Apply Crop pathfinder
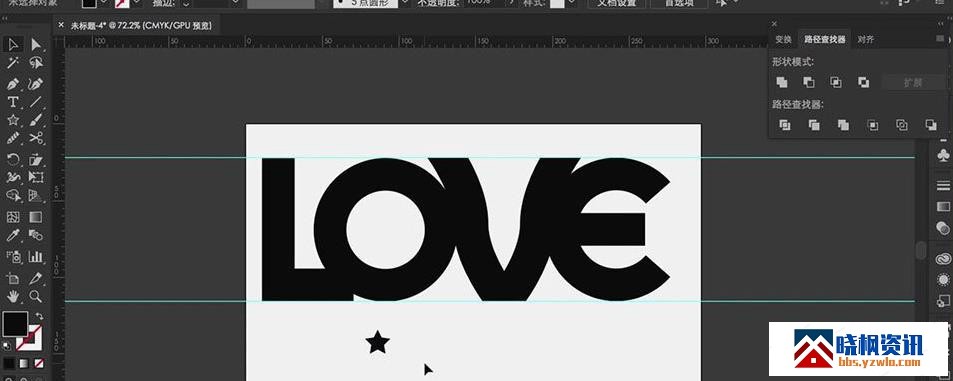 coord(873,125)
